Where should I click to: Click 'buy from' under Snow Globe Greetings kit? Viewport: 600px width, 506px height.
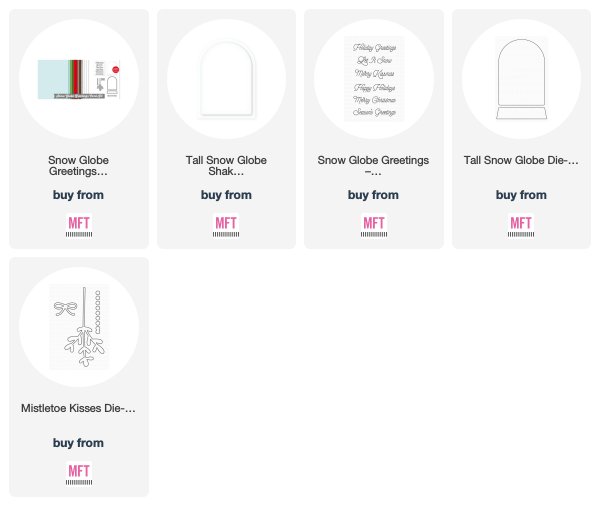(78, 195)
